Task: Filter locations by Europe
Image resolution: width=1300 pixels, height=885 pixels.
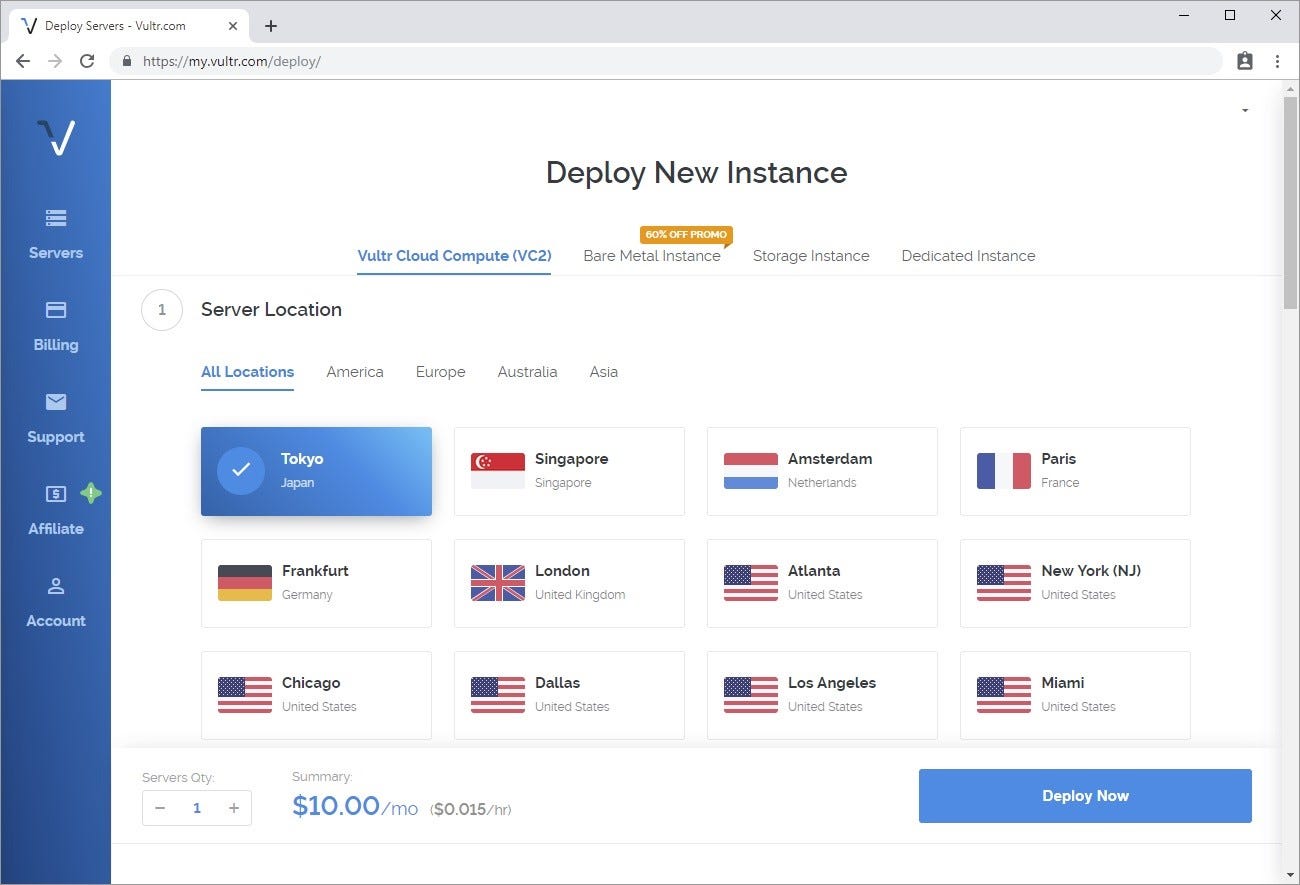Action: tap(441, 372)
